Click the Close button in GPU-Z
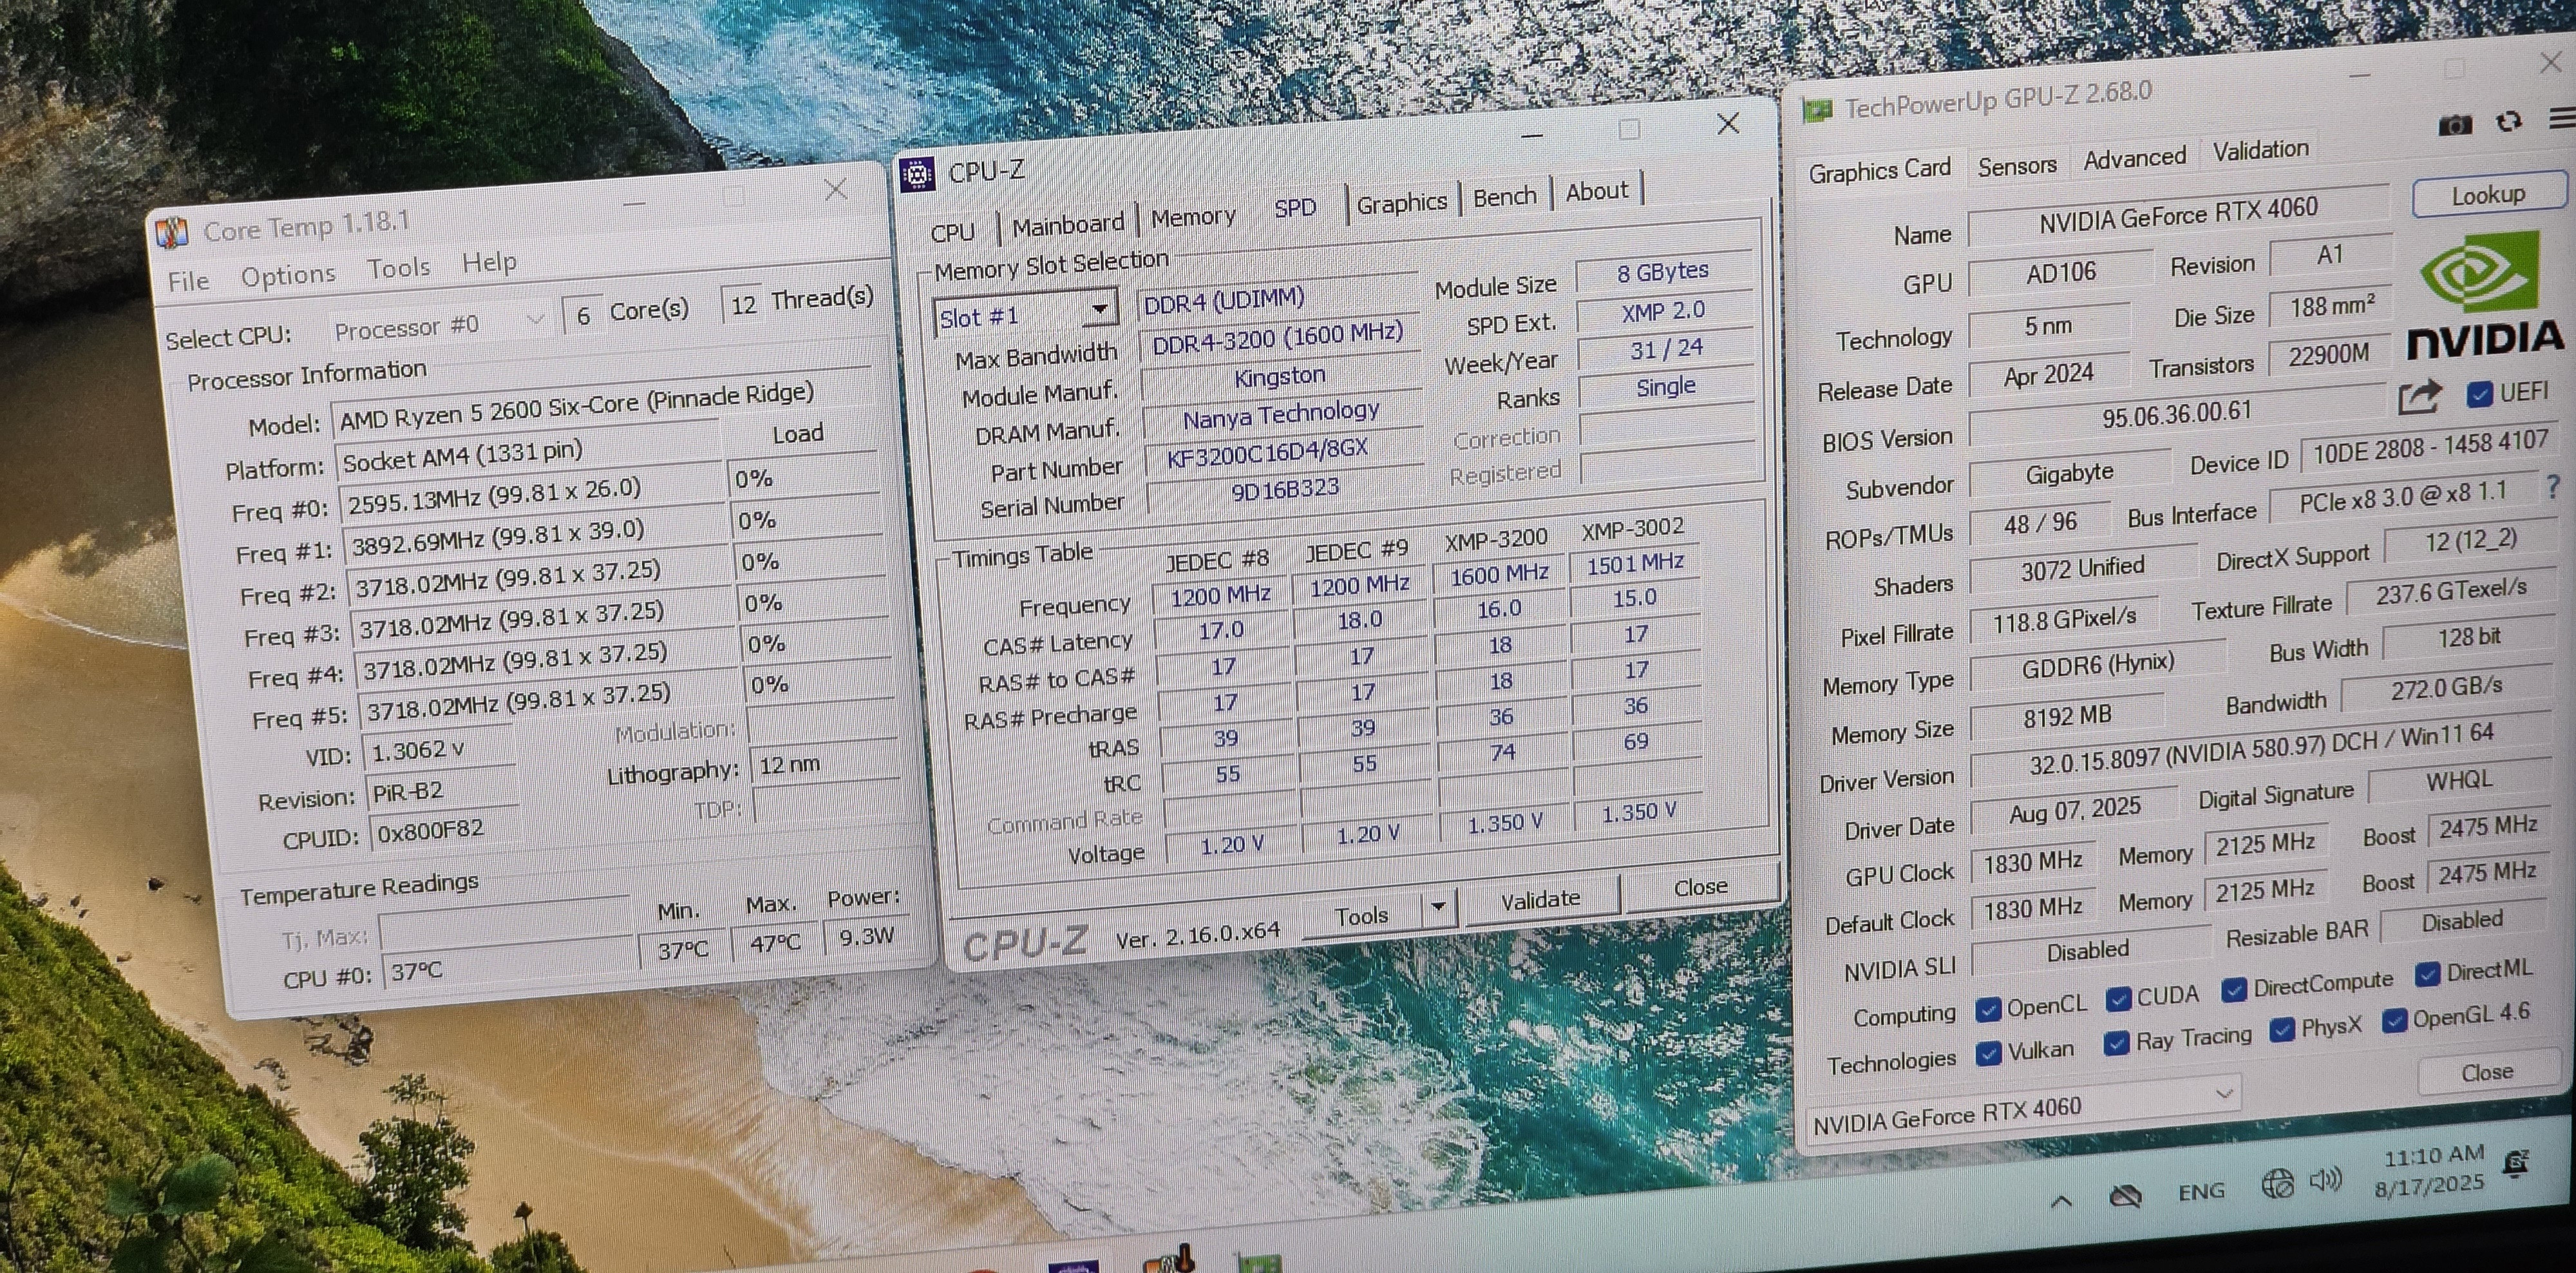This screenshot has height=1273, width=2576. click(2487, 1073)
